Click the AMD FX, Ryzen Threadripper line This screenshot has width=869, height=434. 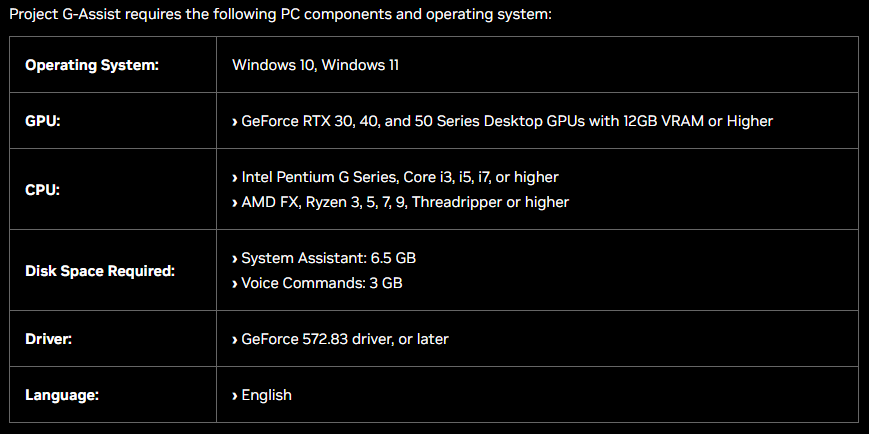click(405, 202)
